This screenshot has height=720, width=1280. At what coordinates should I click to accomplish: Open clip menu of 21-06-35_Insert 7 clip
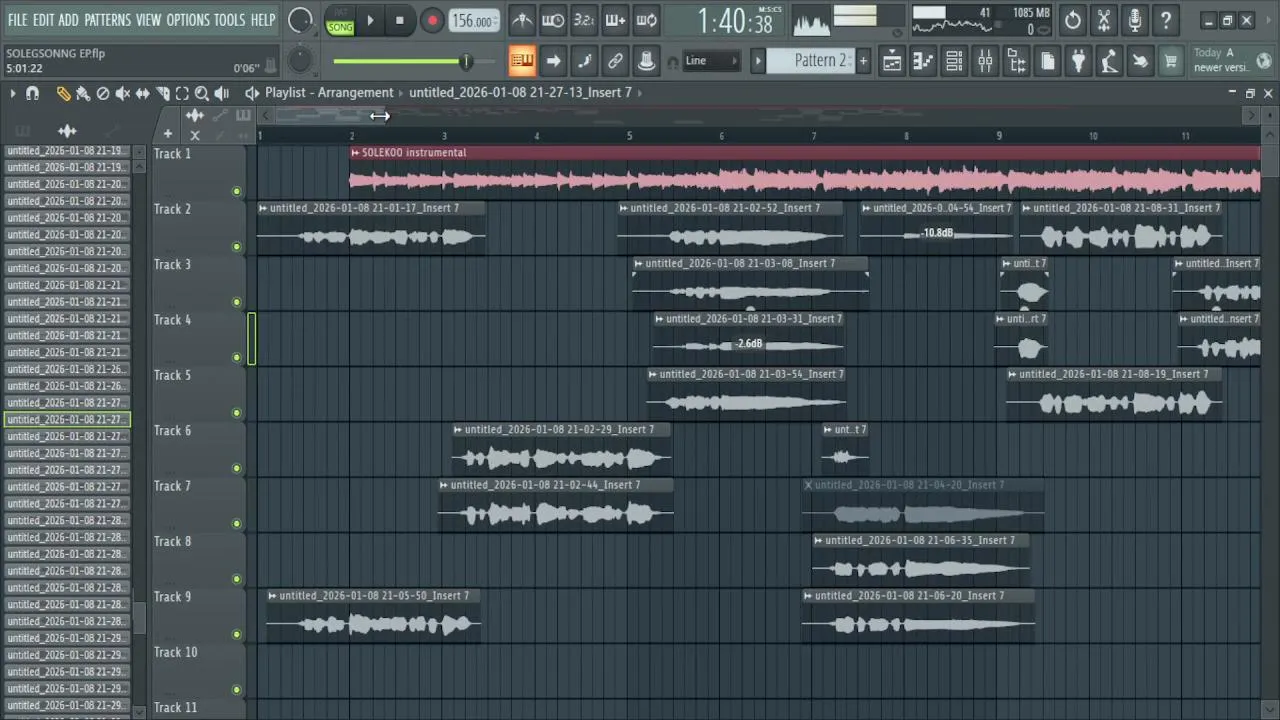pyautogui.click(x=818, y=541)
